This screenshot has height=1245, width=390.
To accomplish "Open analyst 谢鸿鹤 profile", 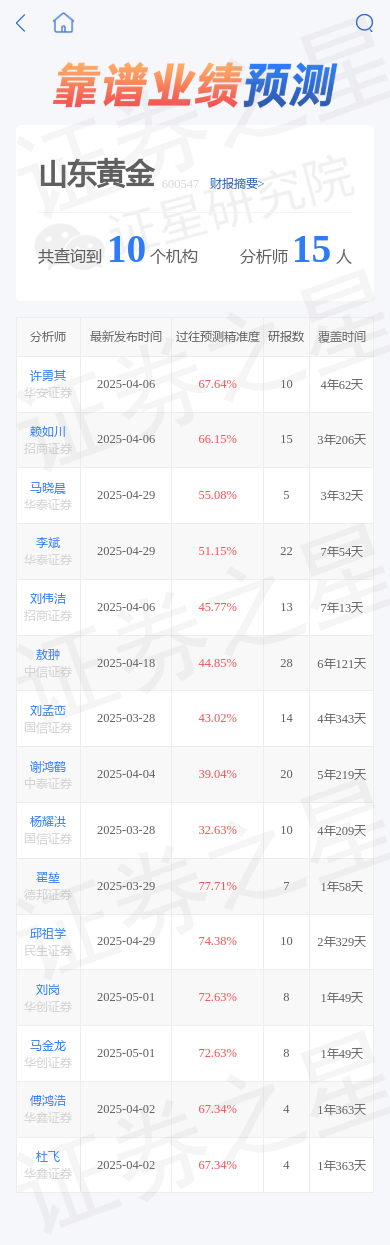I will (x=48, y=767).
